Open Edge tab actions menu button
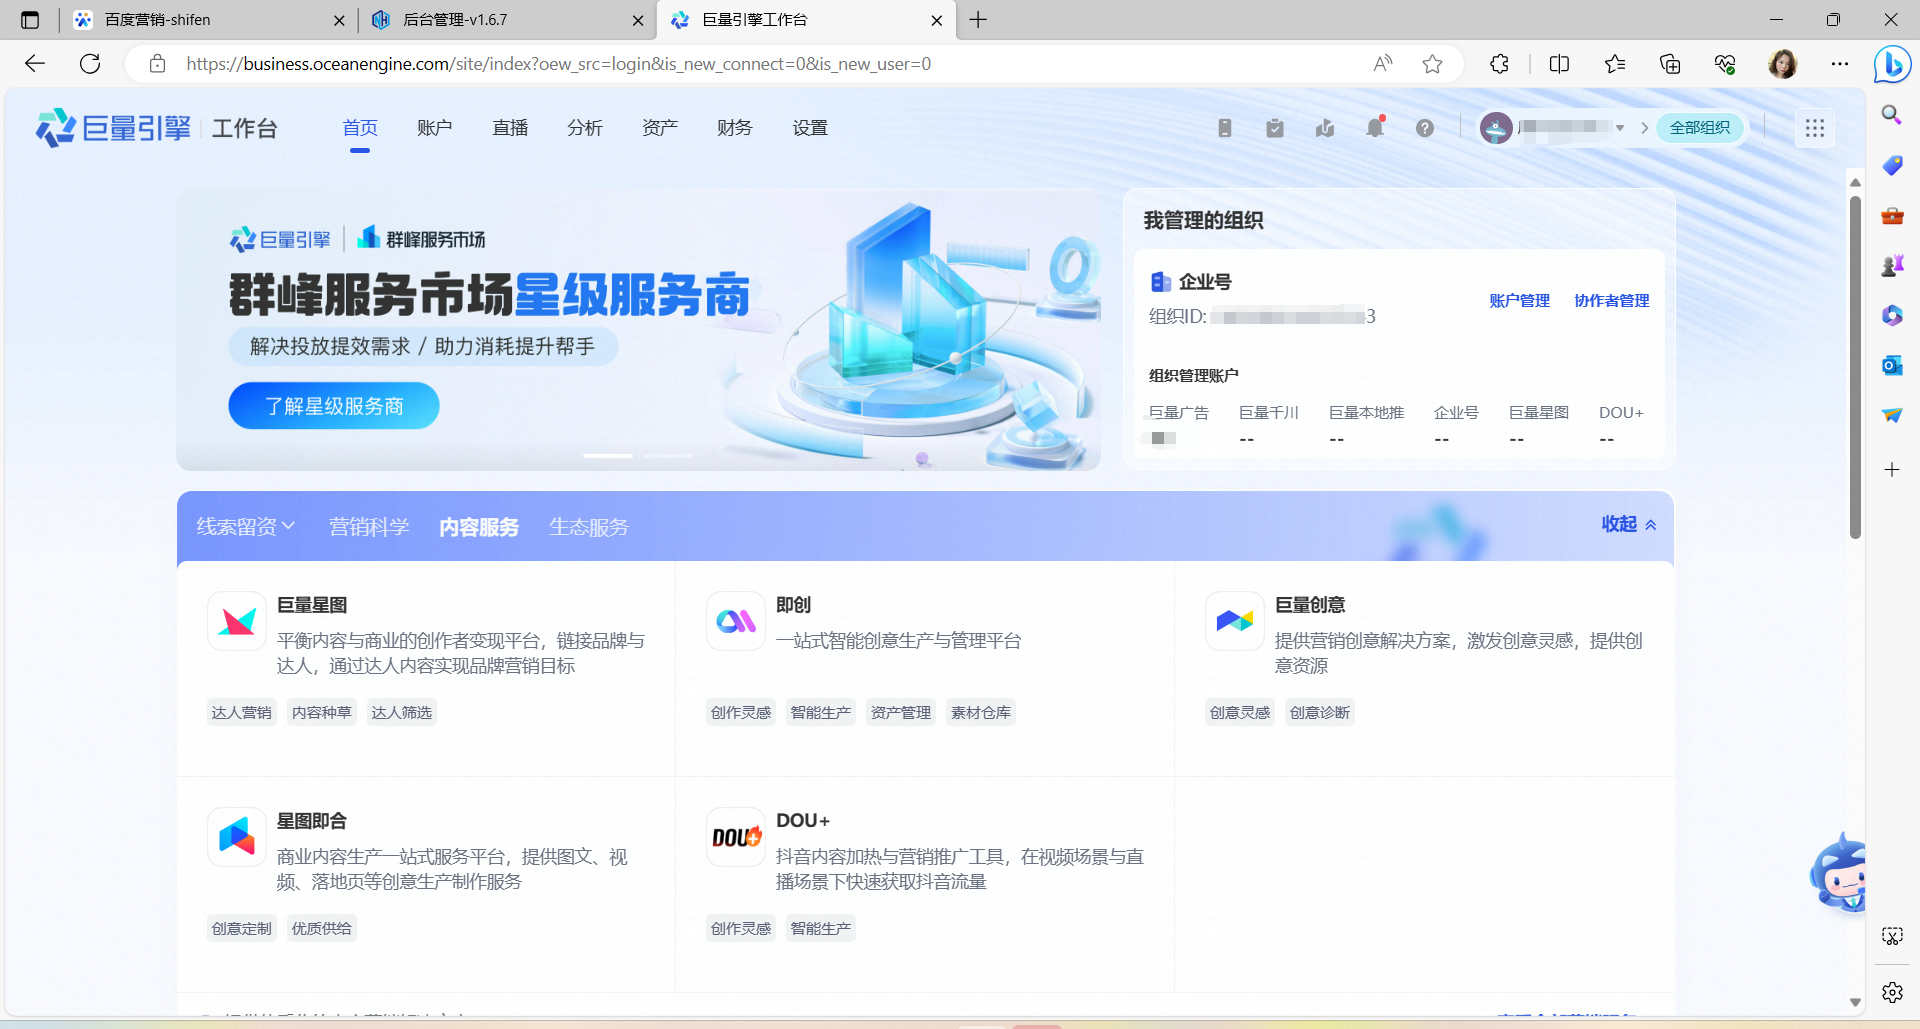 click(30, 20)
